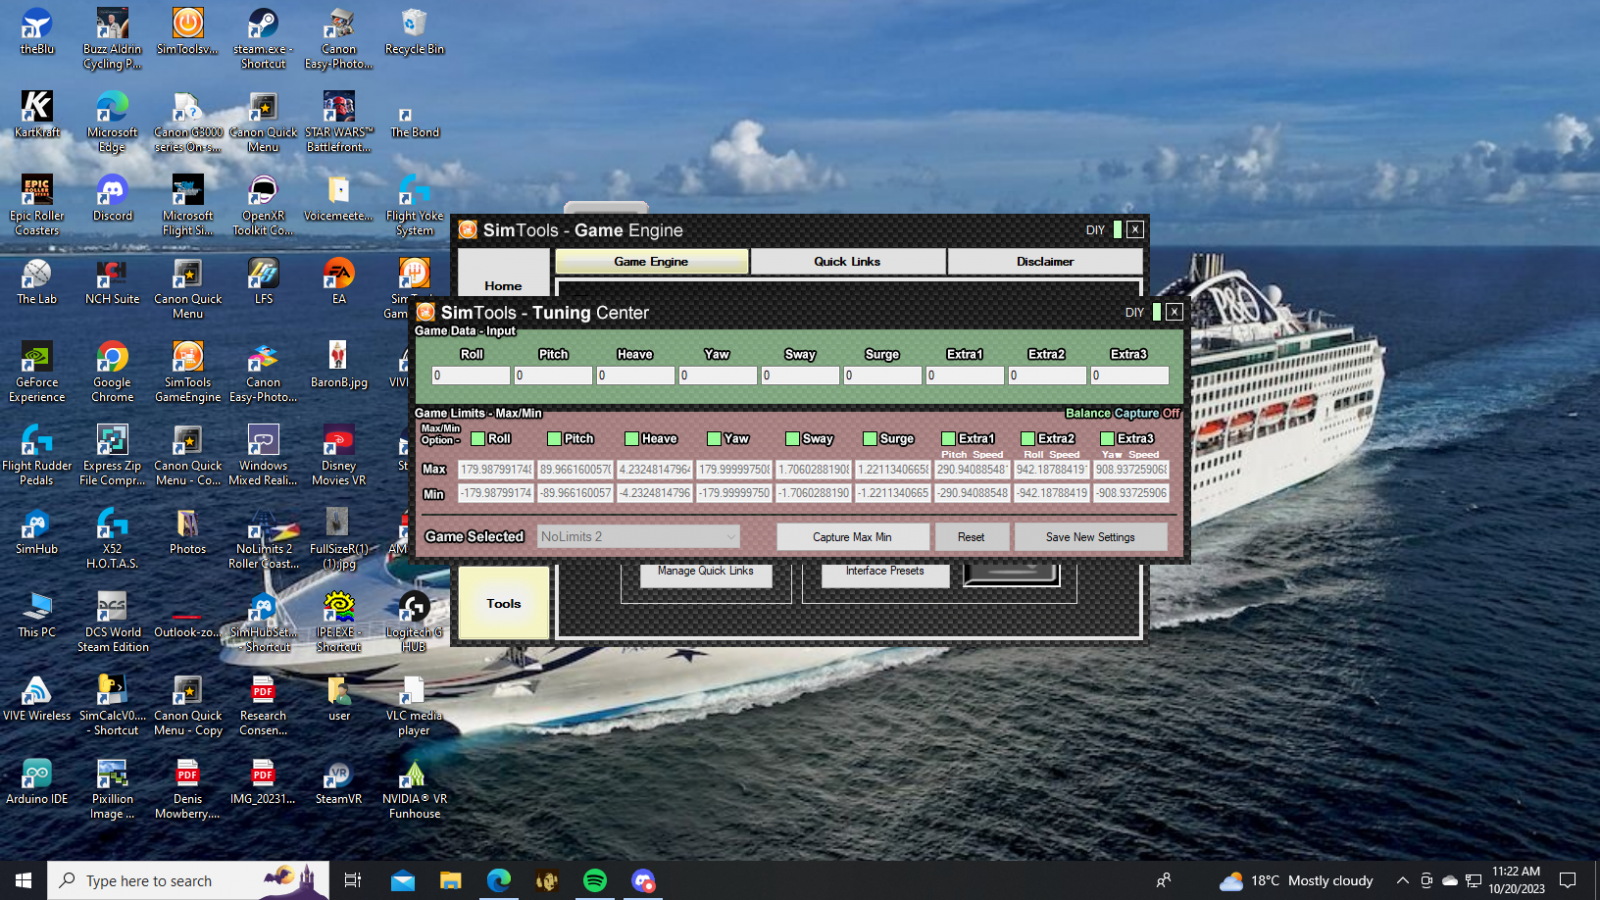Screen dimensions: 1600x900
Task: Open the SimTools GameEngine desktop shortcut
Action: tap(187, 365)
